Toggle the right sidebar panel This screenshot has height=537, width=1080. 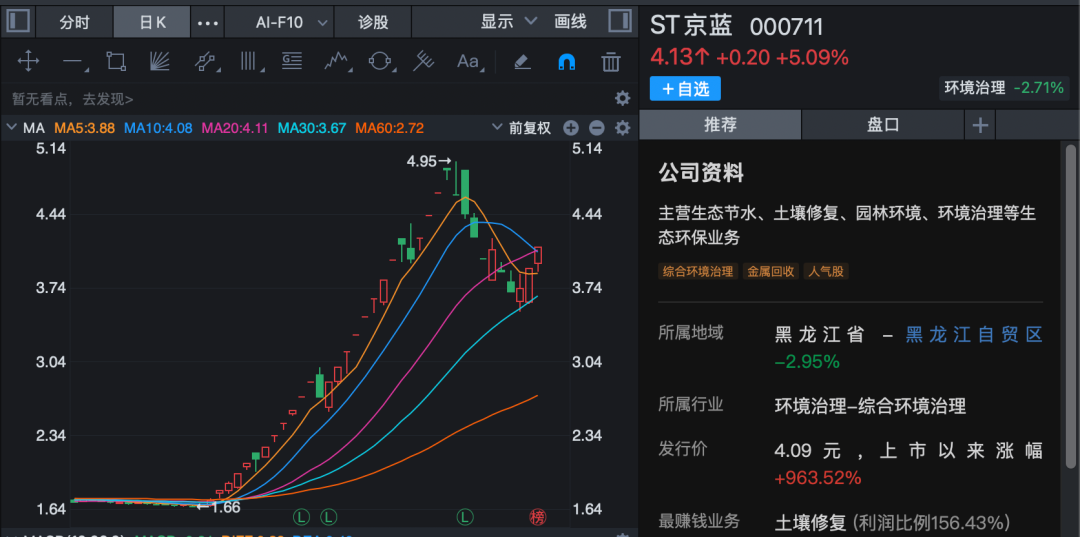(620, 21)
